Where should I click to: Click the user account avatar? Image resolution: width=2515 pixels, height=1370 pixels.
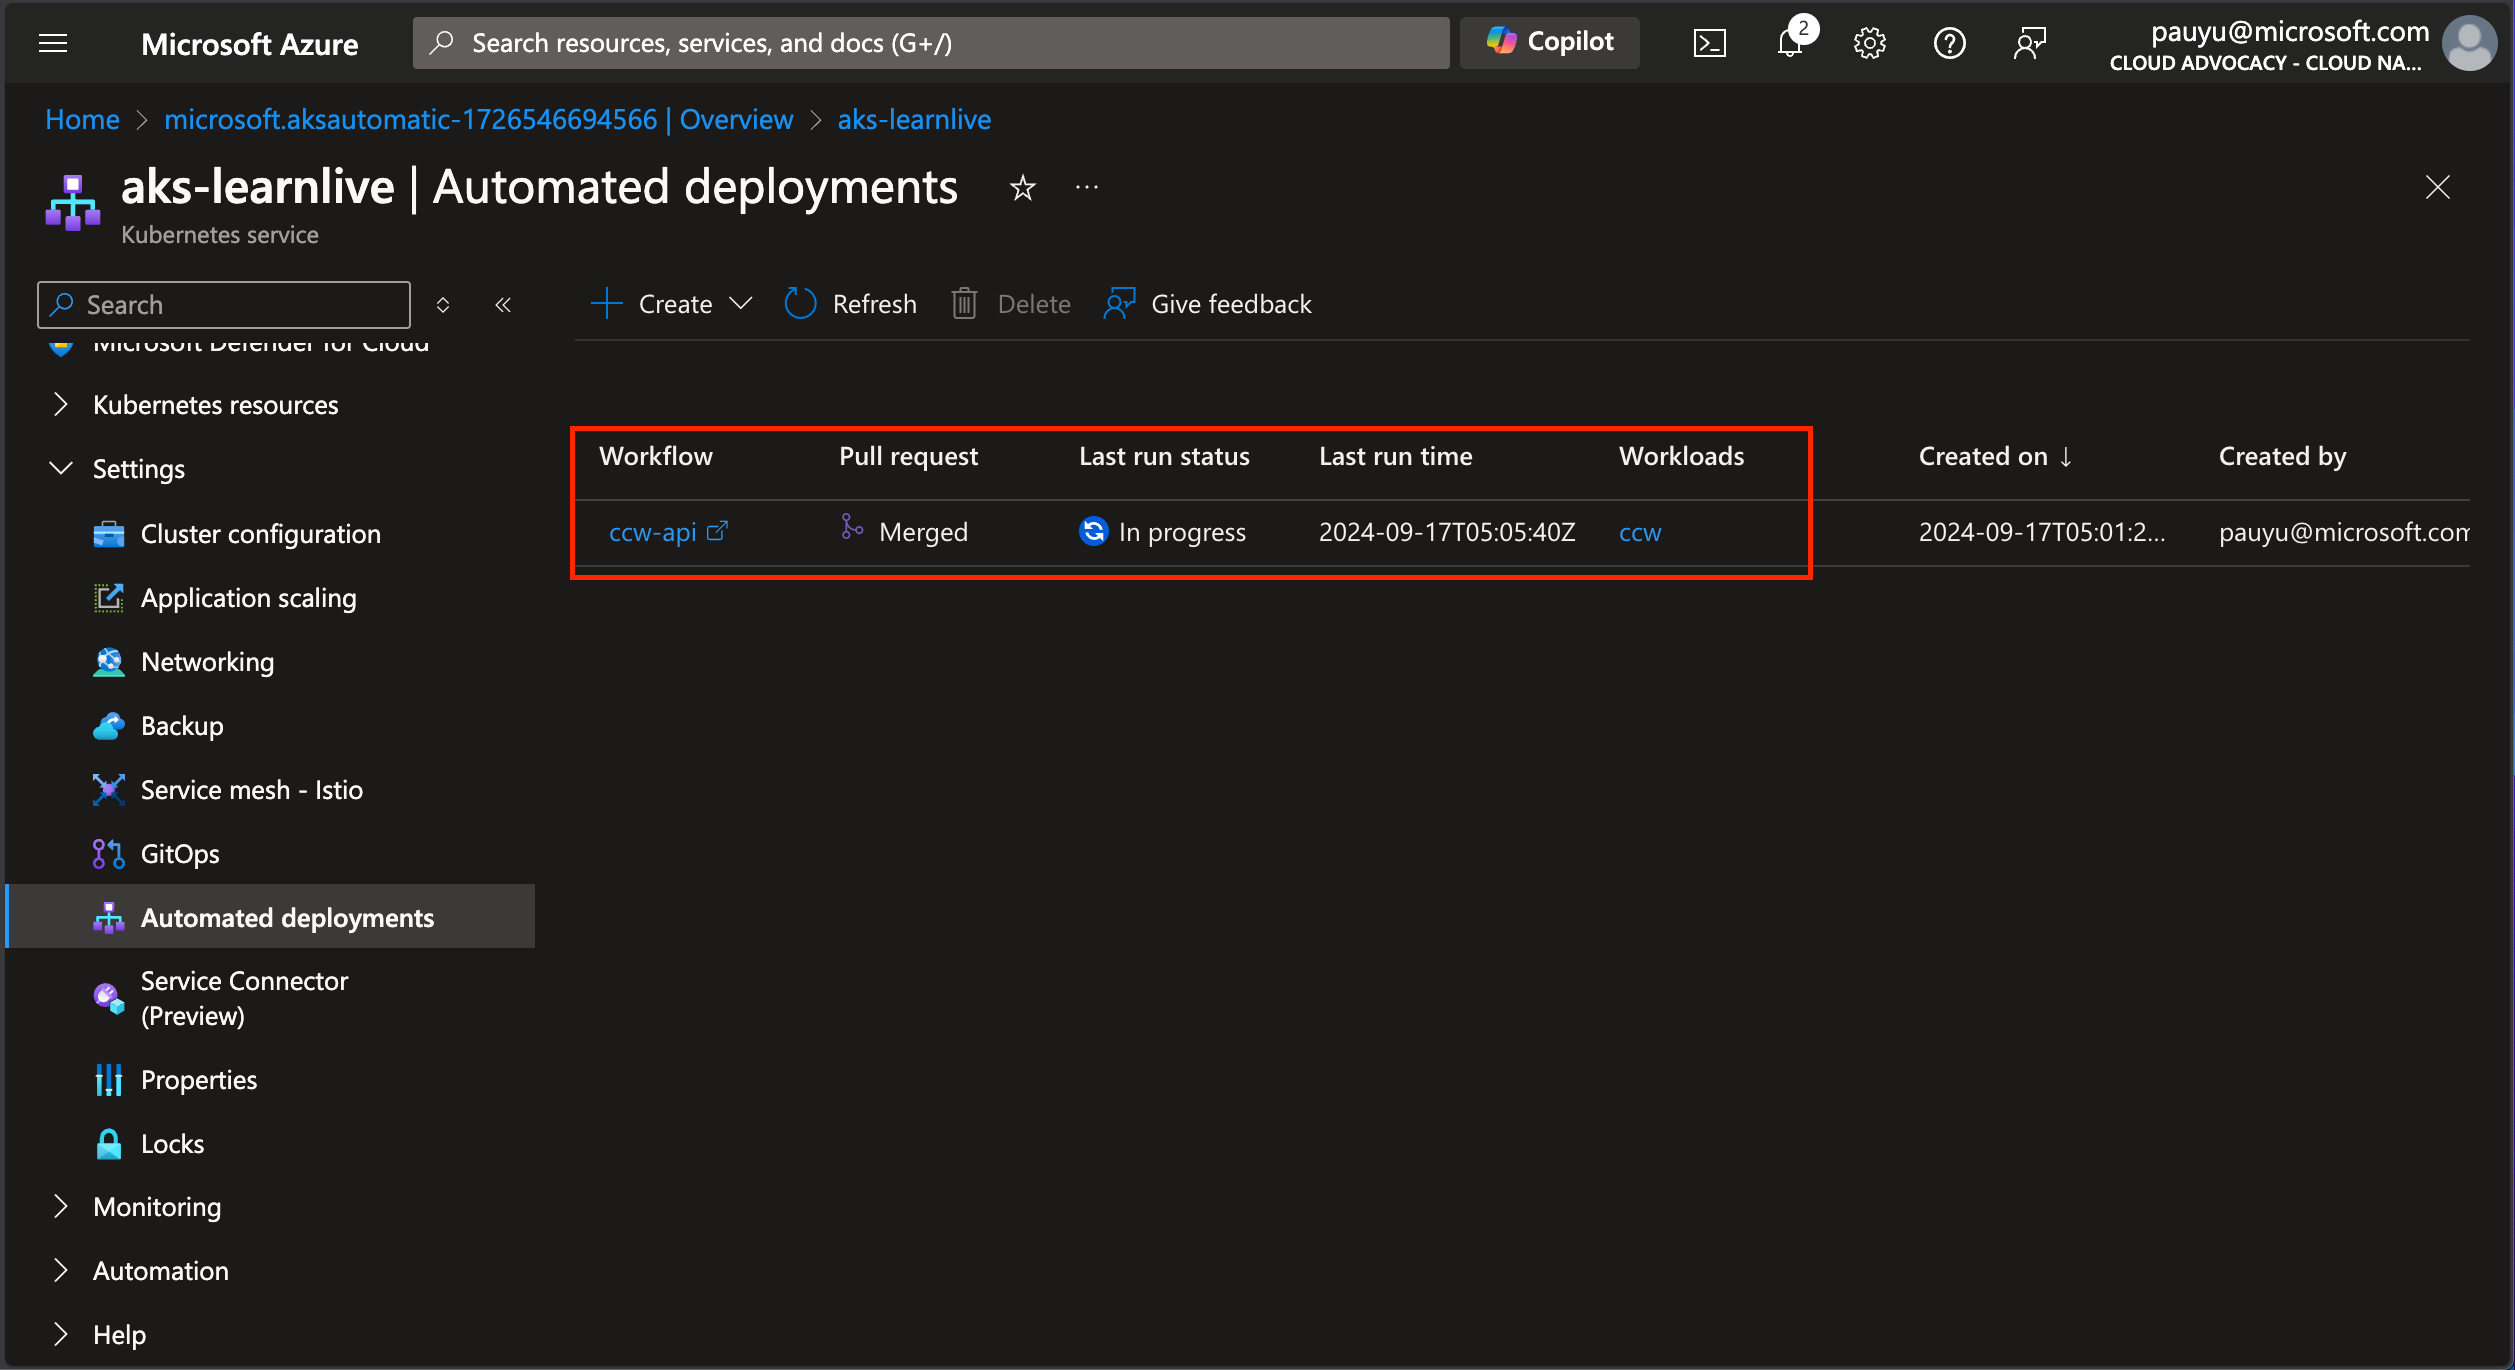click(2468, 43)
